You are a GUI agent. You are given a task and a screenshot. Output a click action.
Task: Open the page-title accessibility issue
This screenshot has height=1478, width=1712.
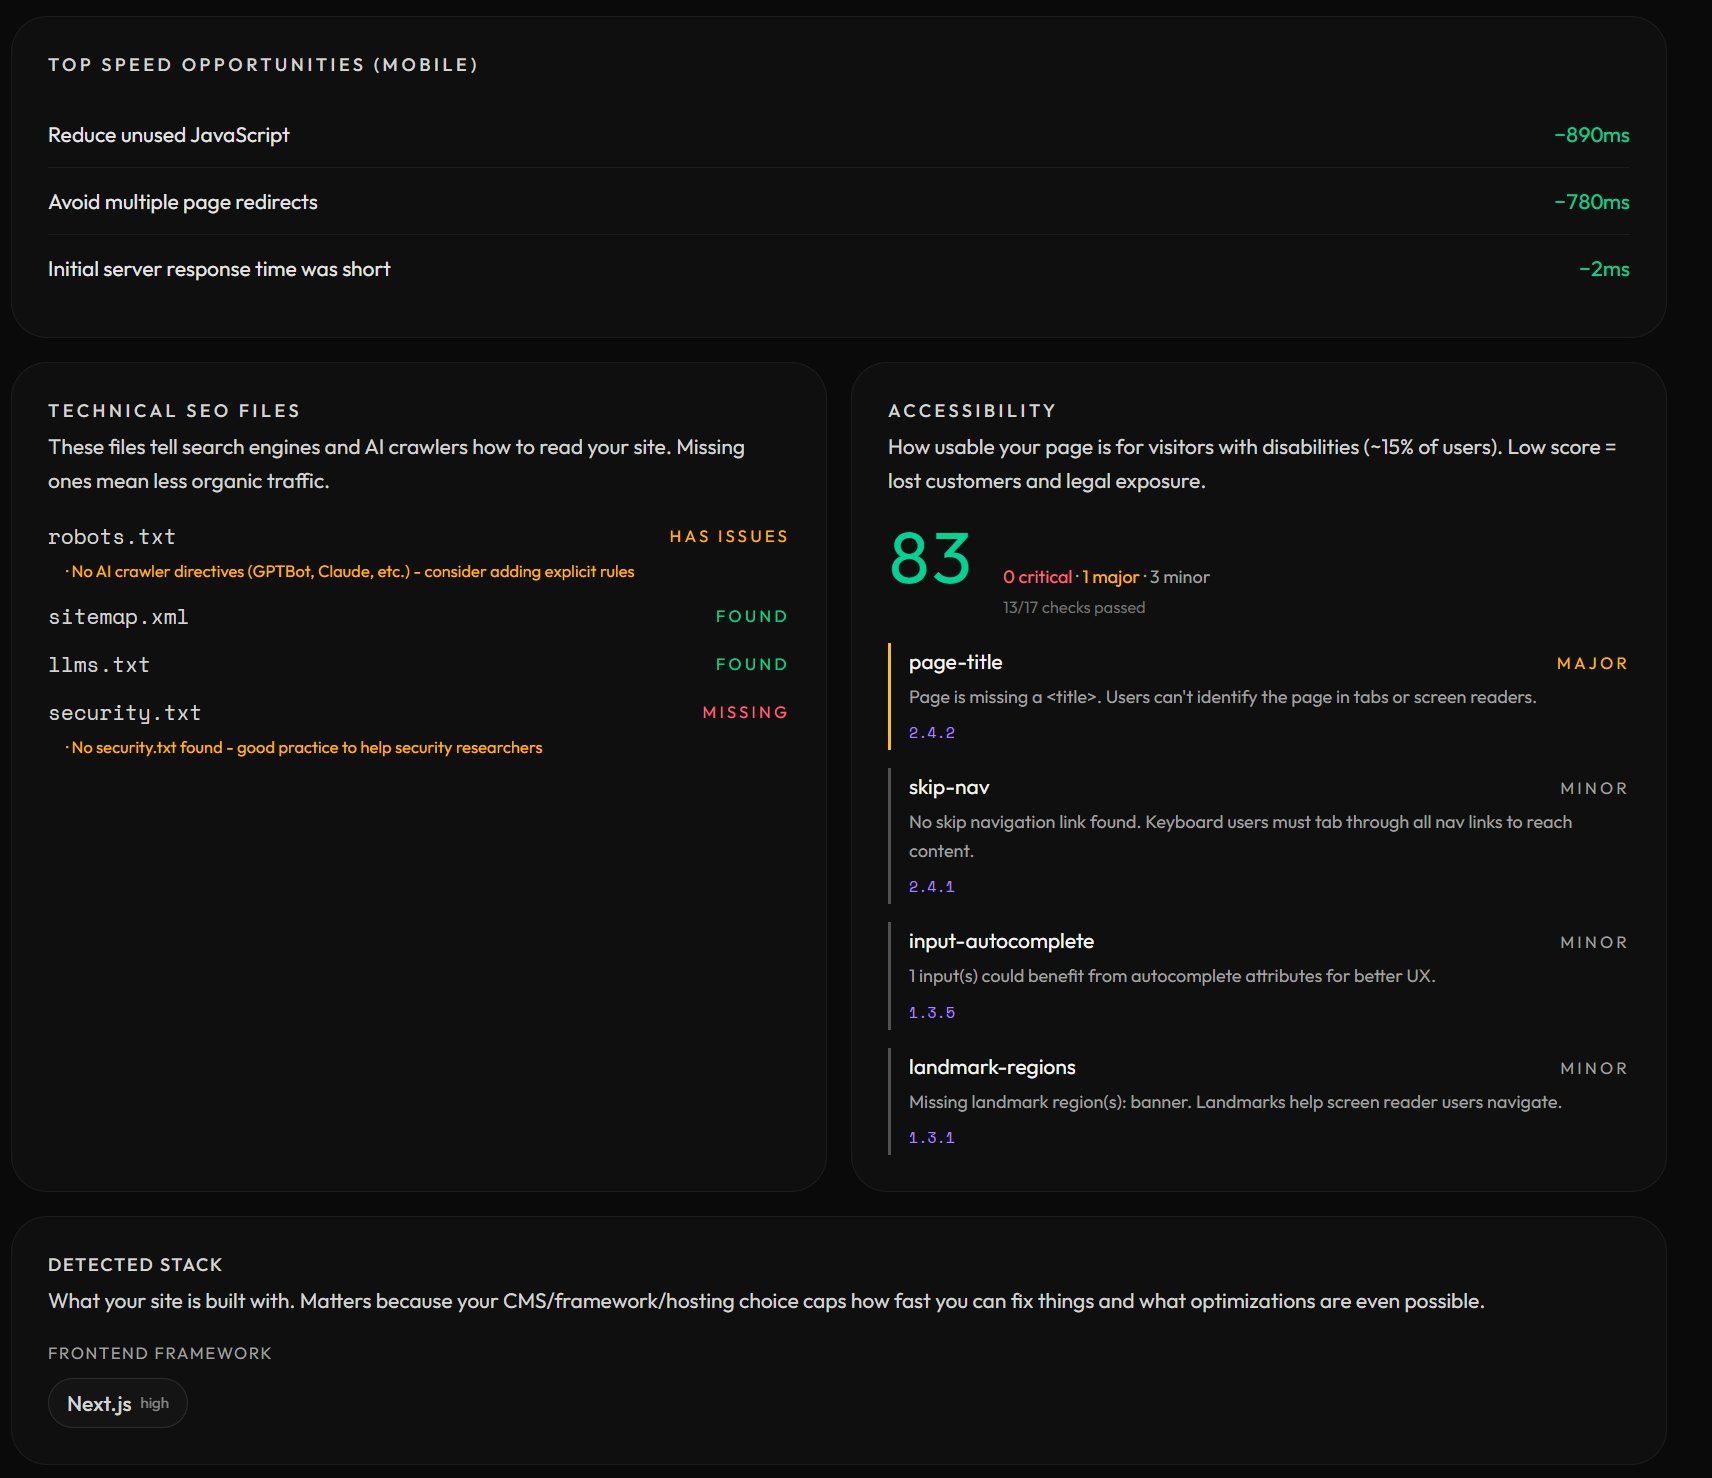(955, 662)
